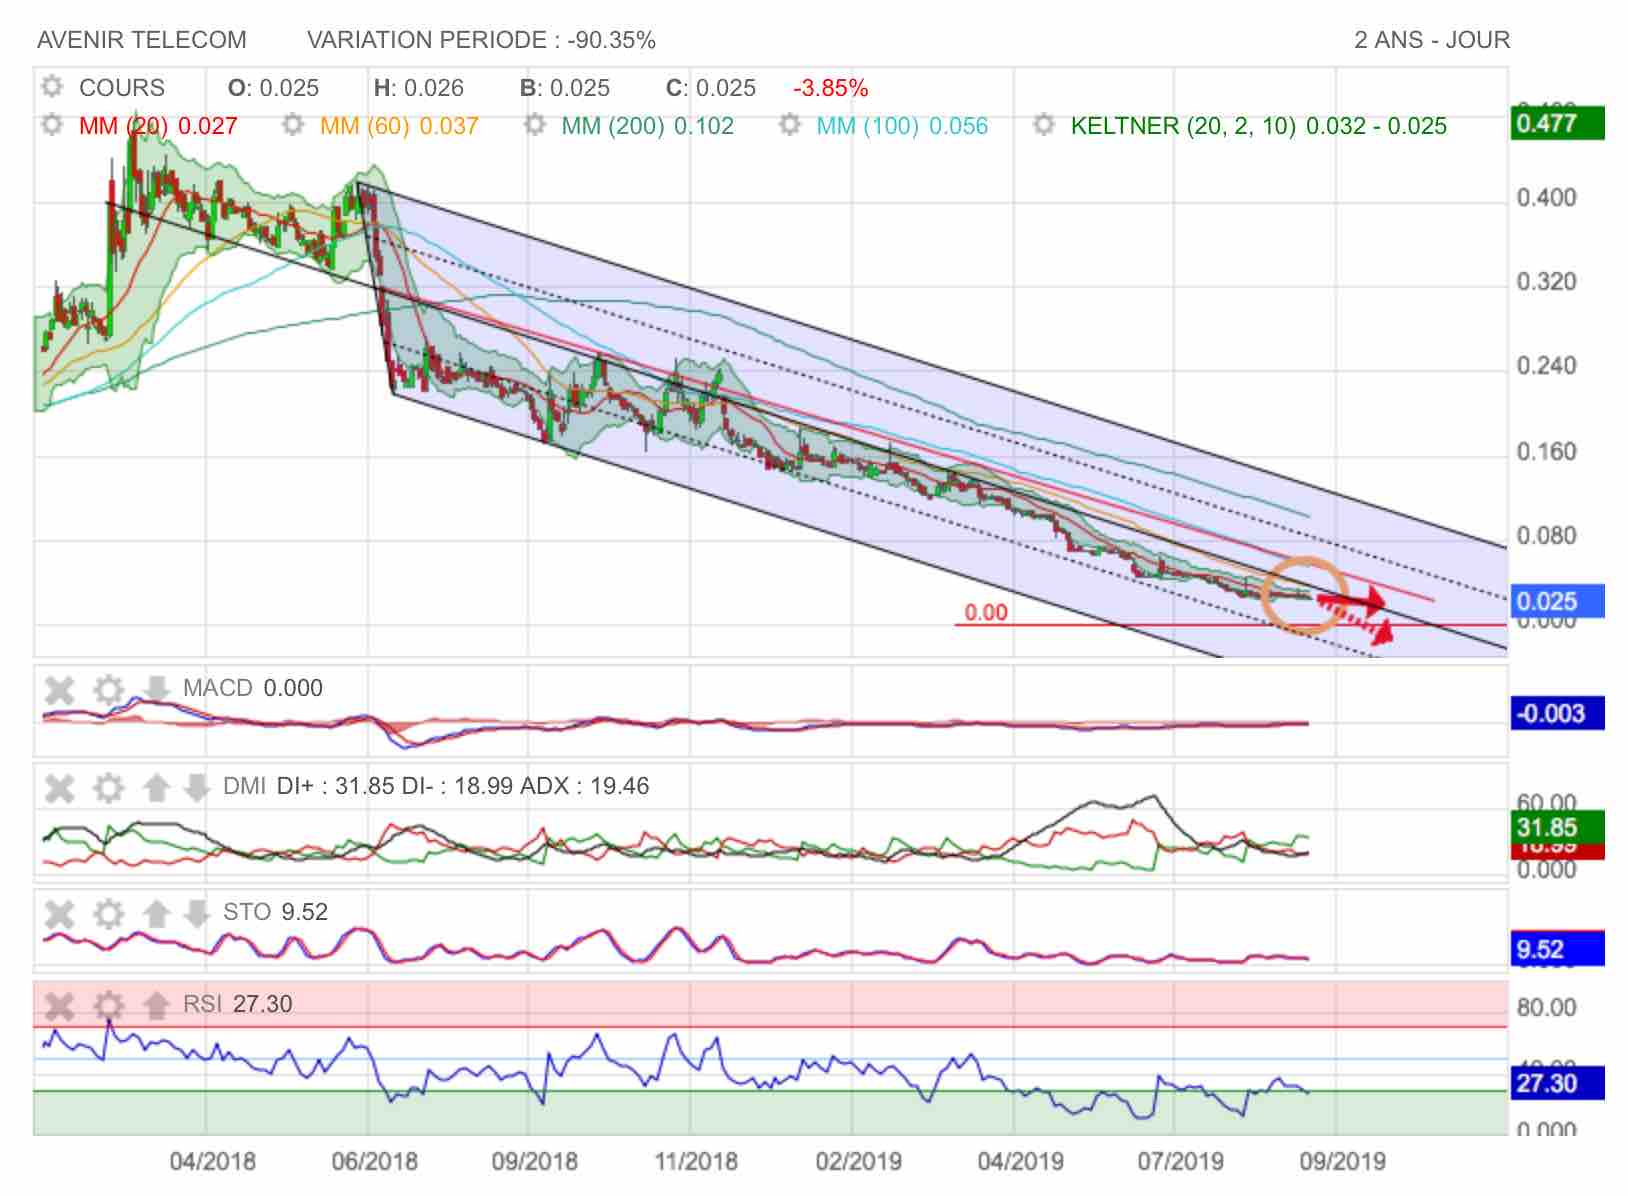
Task: Click the 09/2018 date axis label
Action: pyautogui.click(x=535, y=1161)
